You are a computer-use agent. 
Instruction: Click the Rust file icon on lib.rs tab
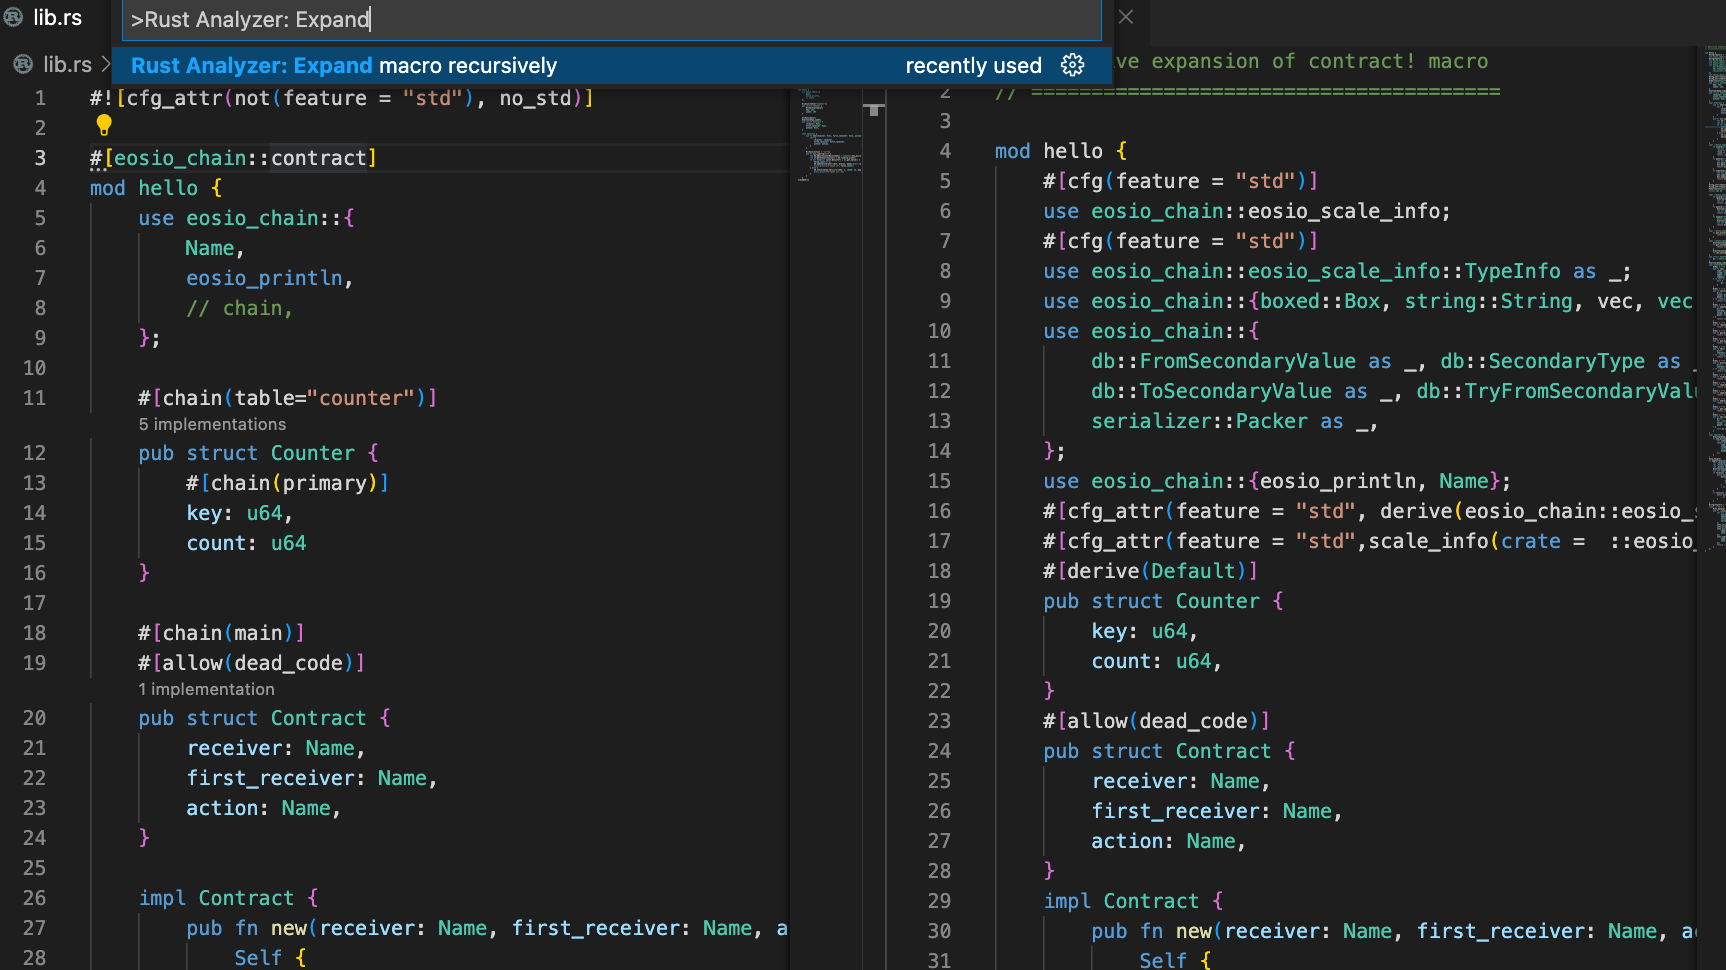coord(13,17)
